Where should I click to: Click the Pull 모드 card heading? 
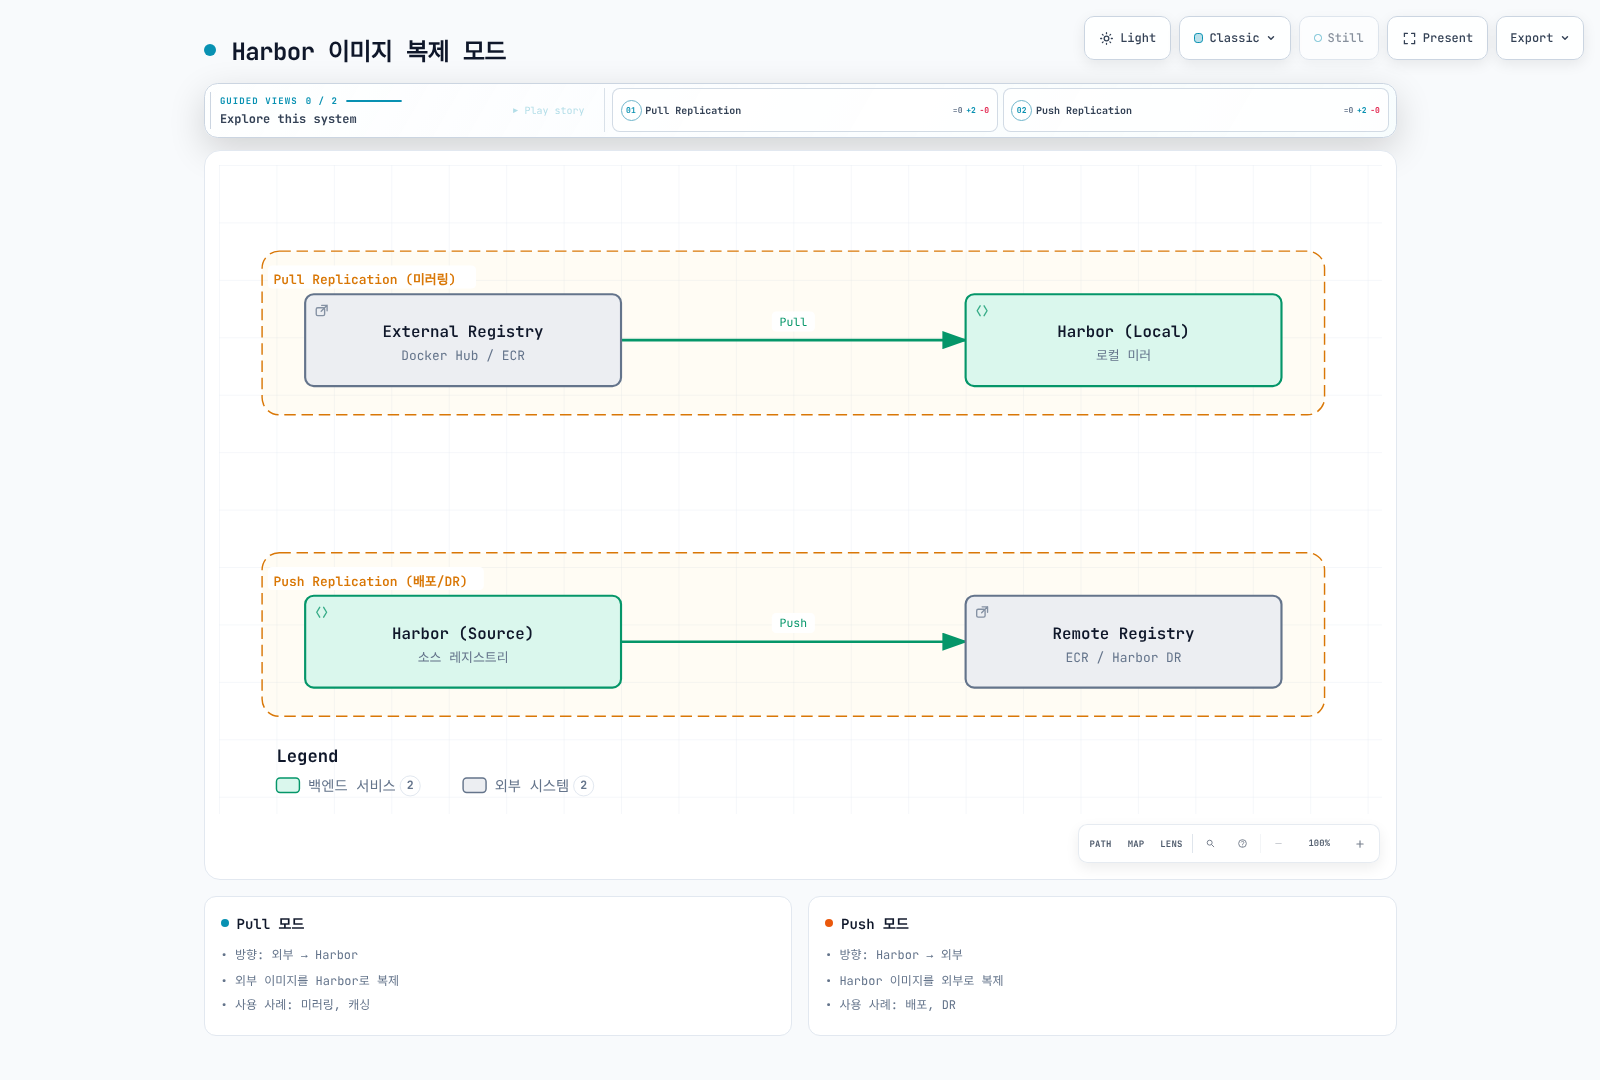270,924
